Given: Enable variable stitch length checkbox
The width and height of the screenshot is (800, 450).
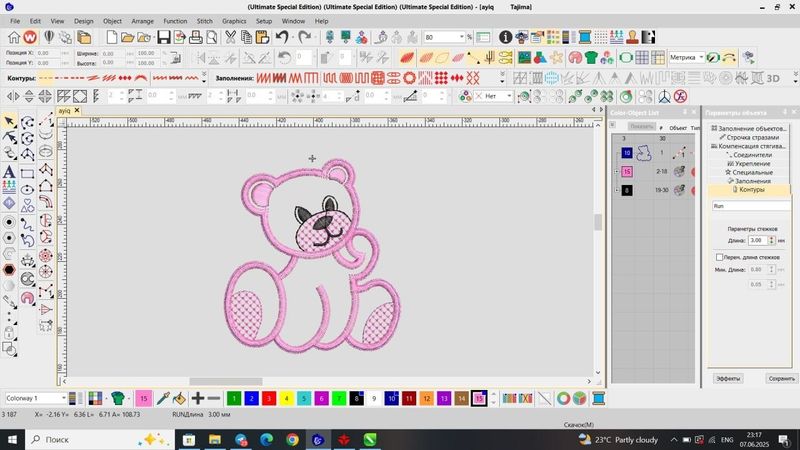Looking at the screenshot, I should click(x=719, y=257).
